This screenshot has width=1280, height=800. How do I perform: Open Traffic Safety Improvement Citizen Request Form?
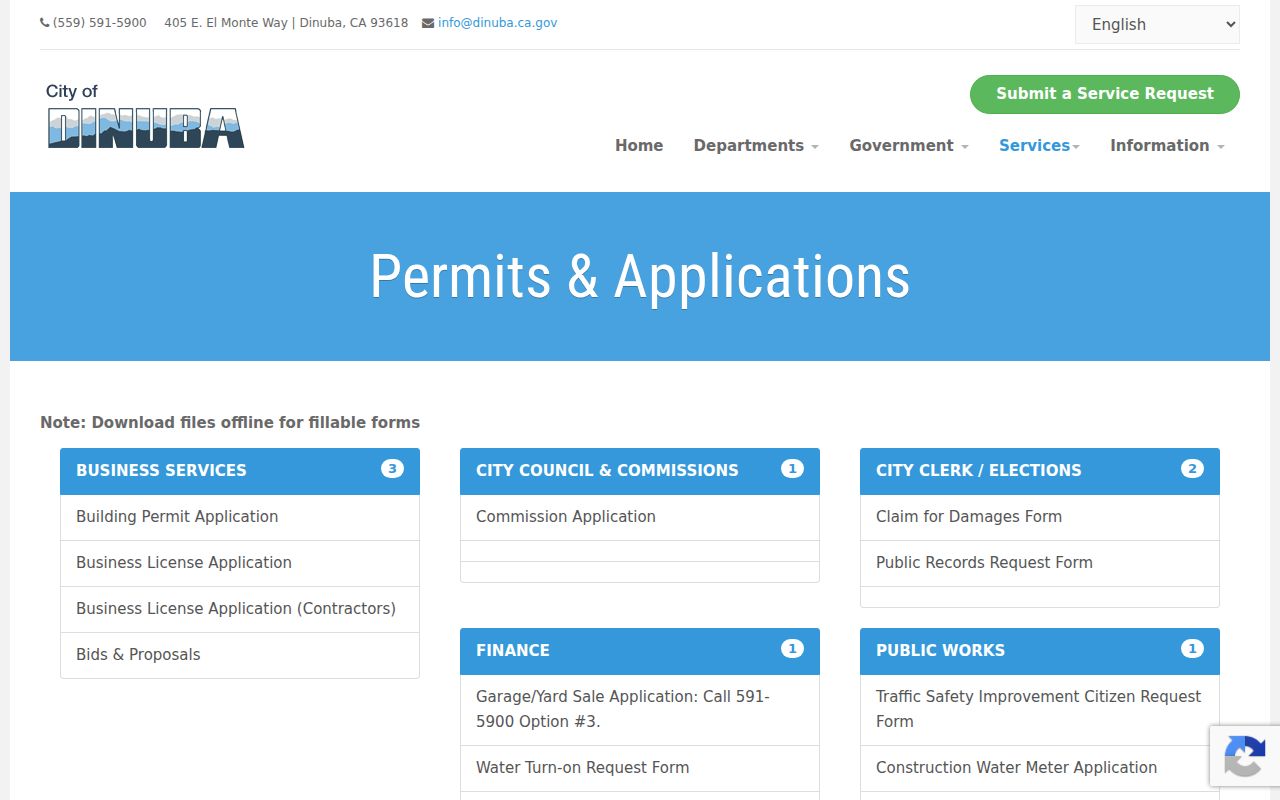(x=1040, y=709)
